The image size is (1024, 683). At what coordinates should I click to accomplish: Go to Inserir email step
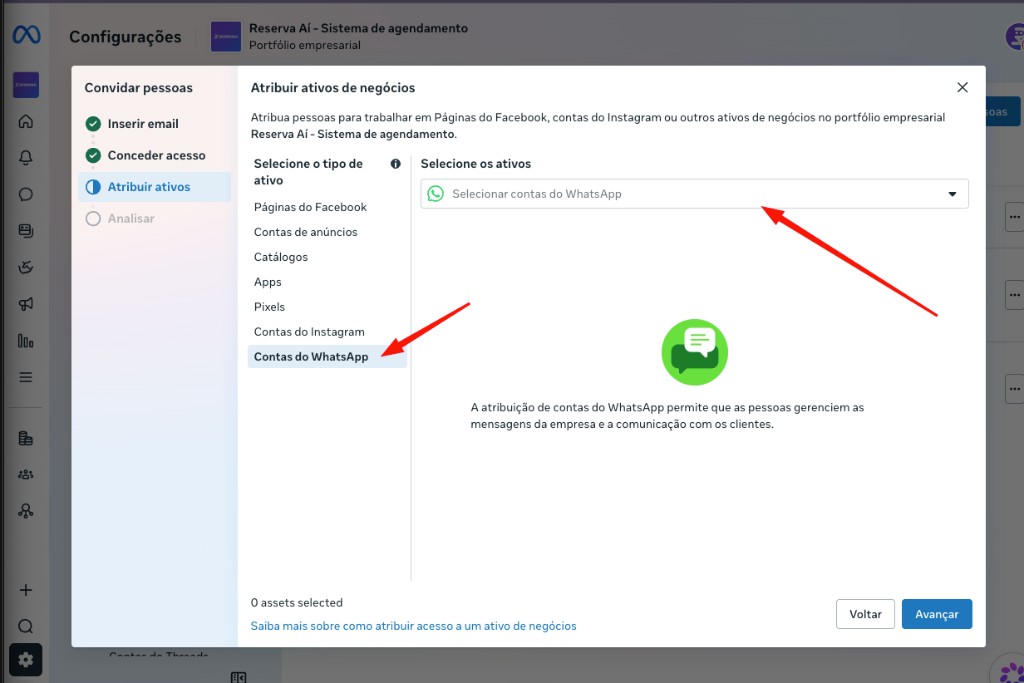[142, 123]
